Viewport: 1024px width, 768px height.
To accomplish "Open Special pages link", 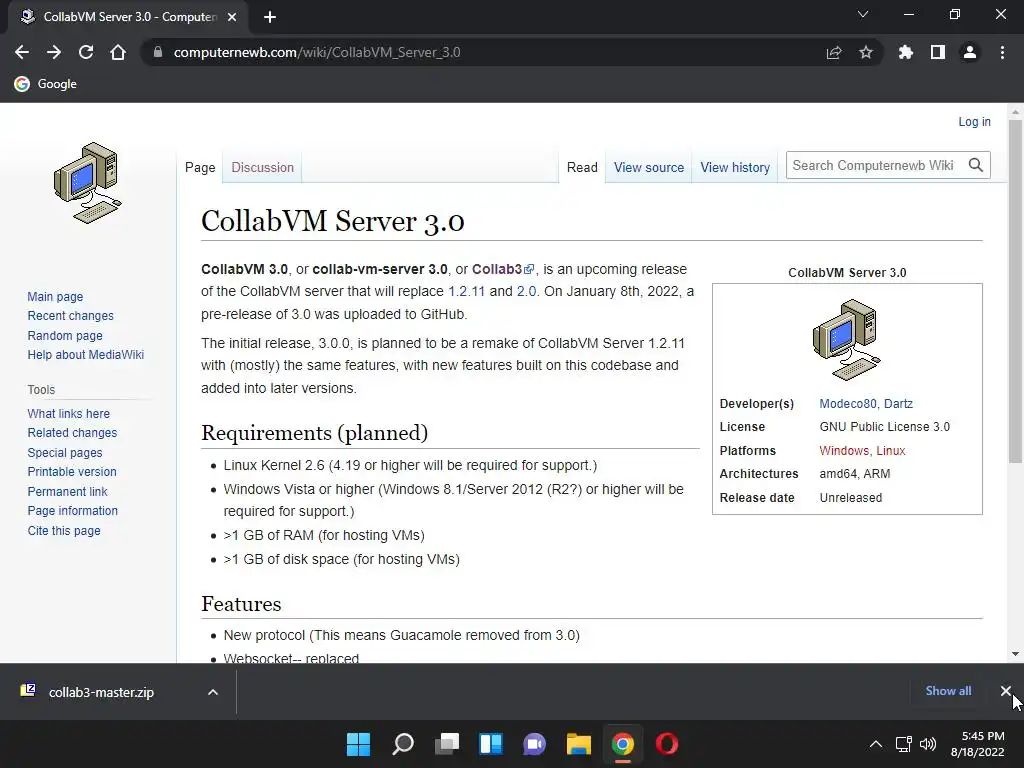I will click(x=65, y=453).
